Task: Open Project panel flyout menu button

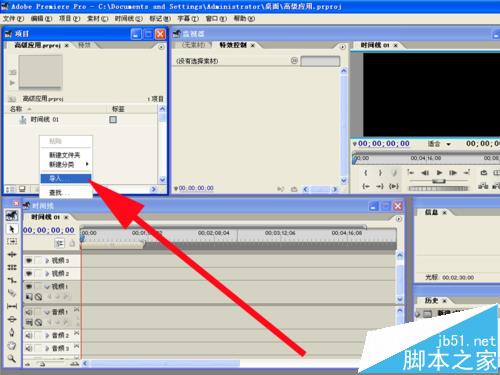Action: pos(161,47)
